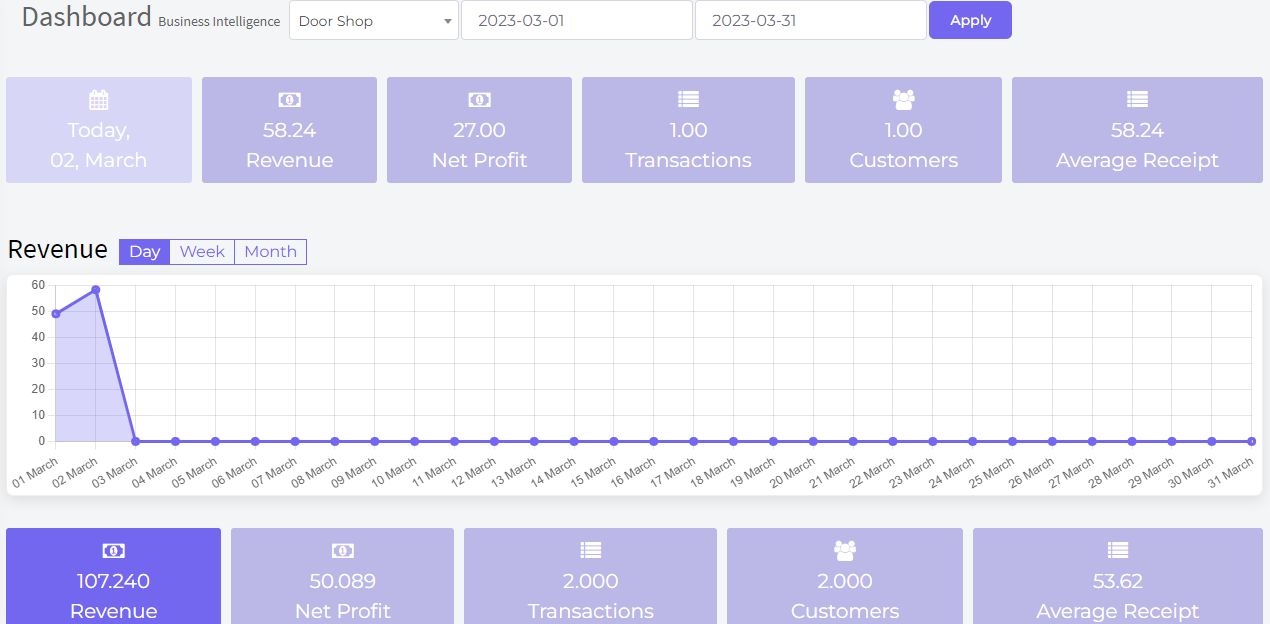Open the end date picker 2023-03-31
1270x624 pixels.
pos(810,21)
